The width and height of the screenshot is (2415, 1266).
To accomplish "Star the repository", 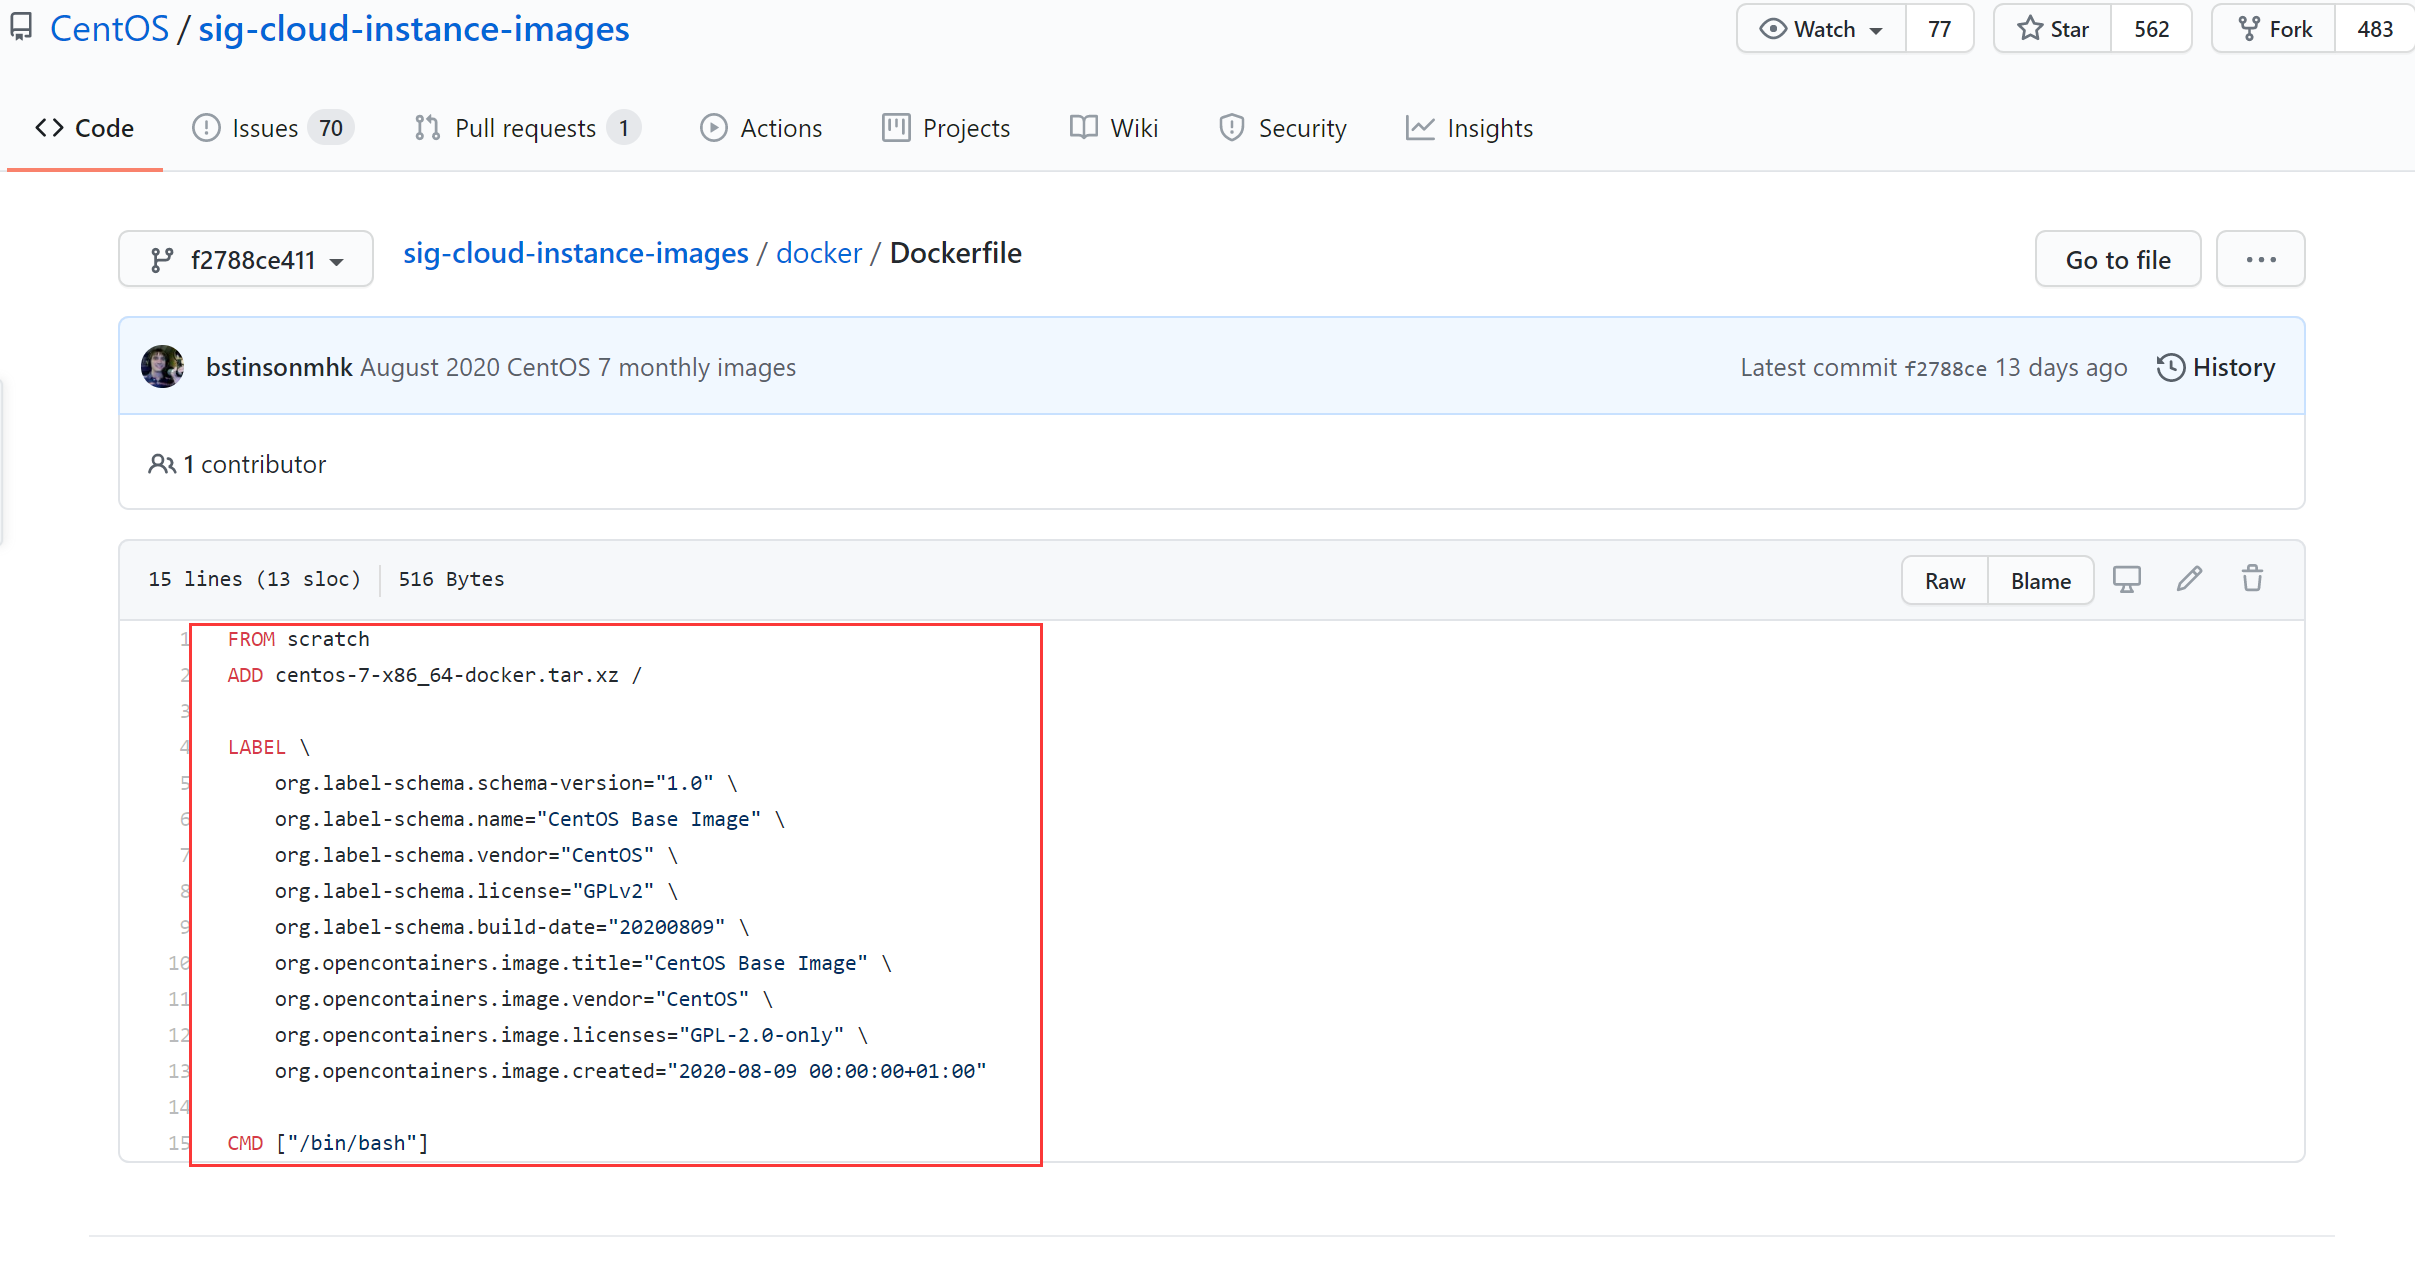I will (x=2053, y=29).
